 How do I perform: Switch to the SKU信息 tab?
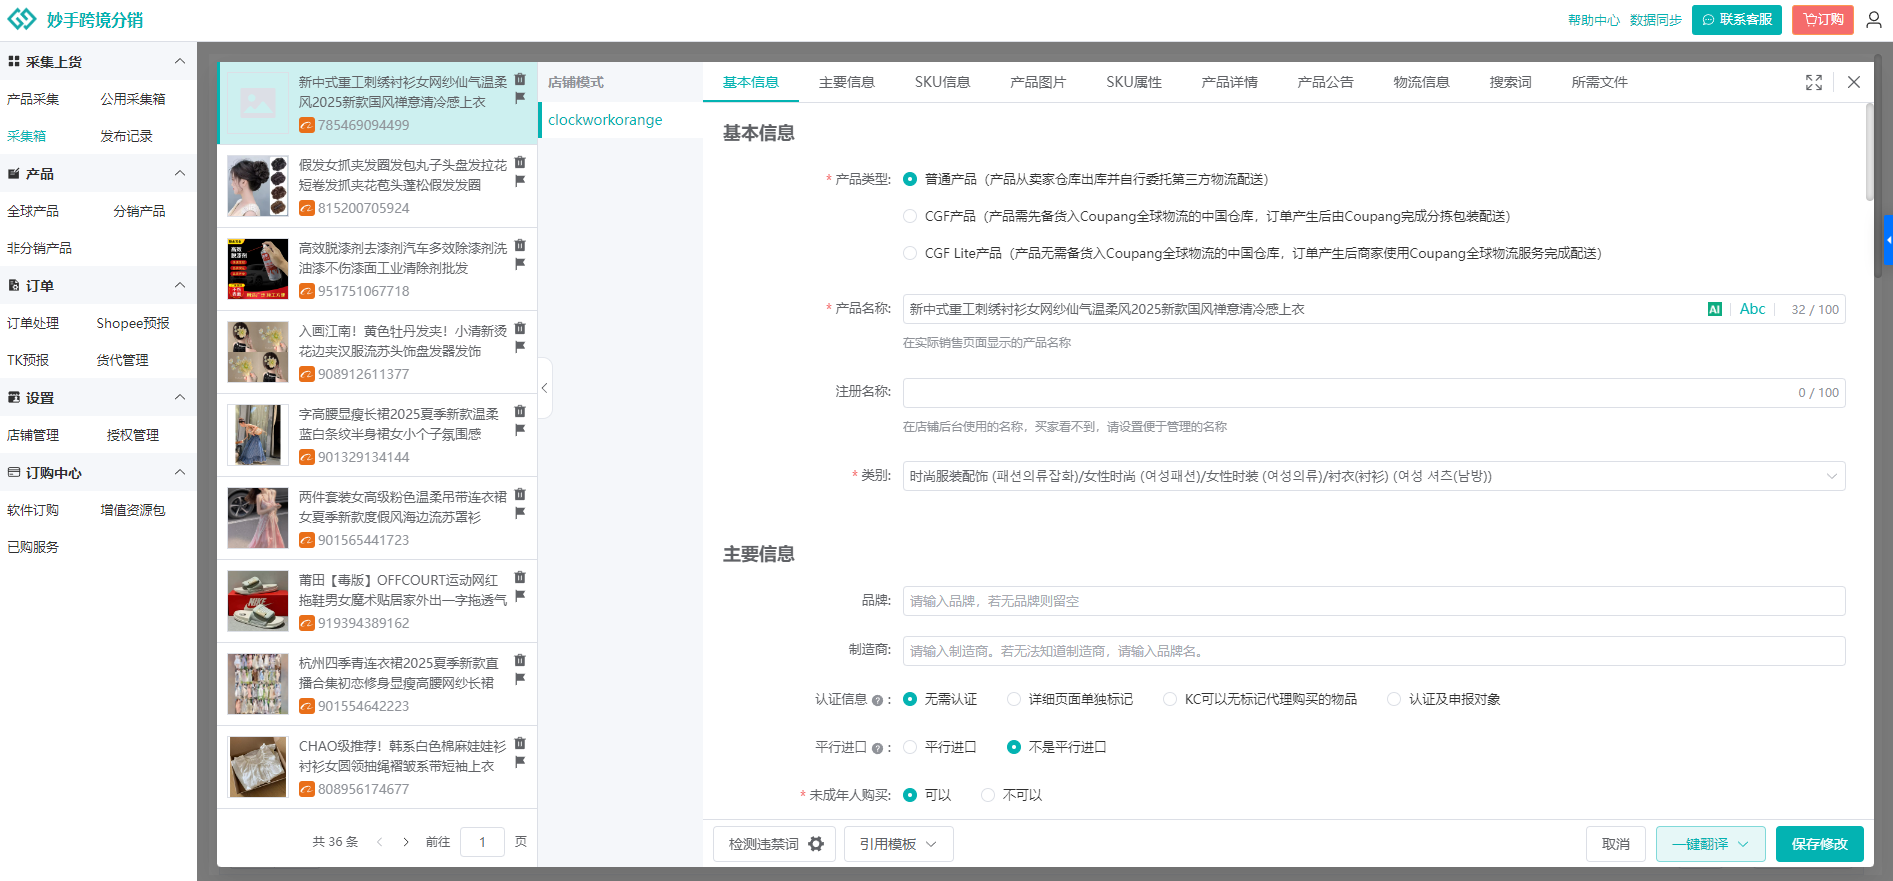[x=942, y=82]
